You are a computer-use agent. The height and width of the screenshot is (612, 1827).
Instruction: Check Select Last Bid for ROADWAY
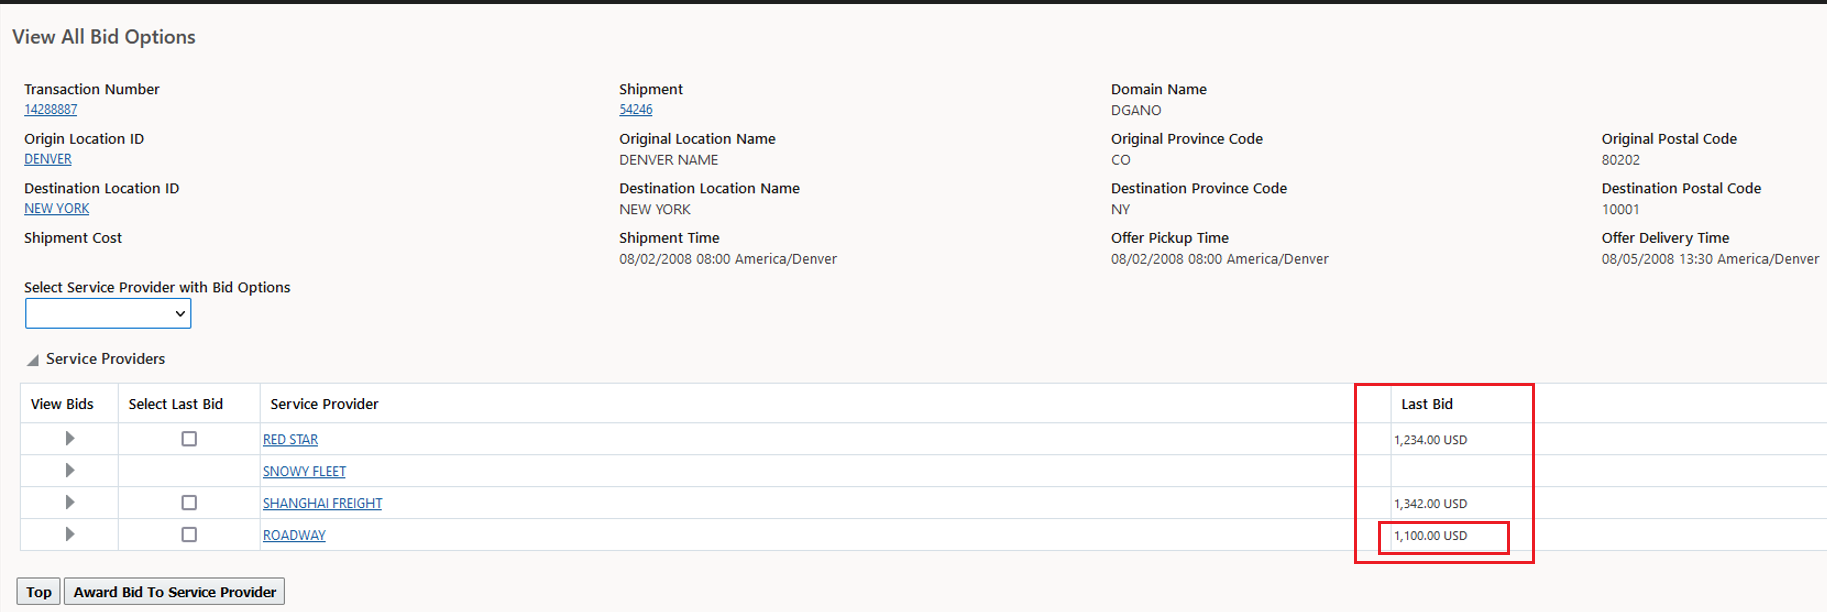click(x=189, y=535)
